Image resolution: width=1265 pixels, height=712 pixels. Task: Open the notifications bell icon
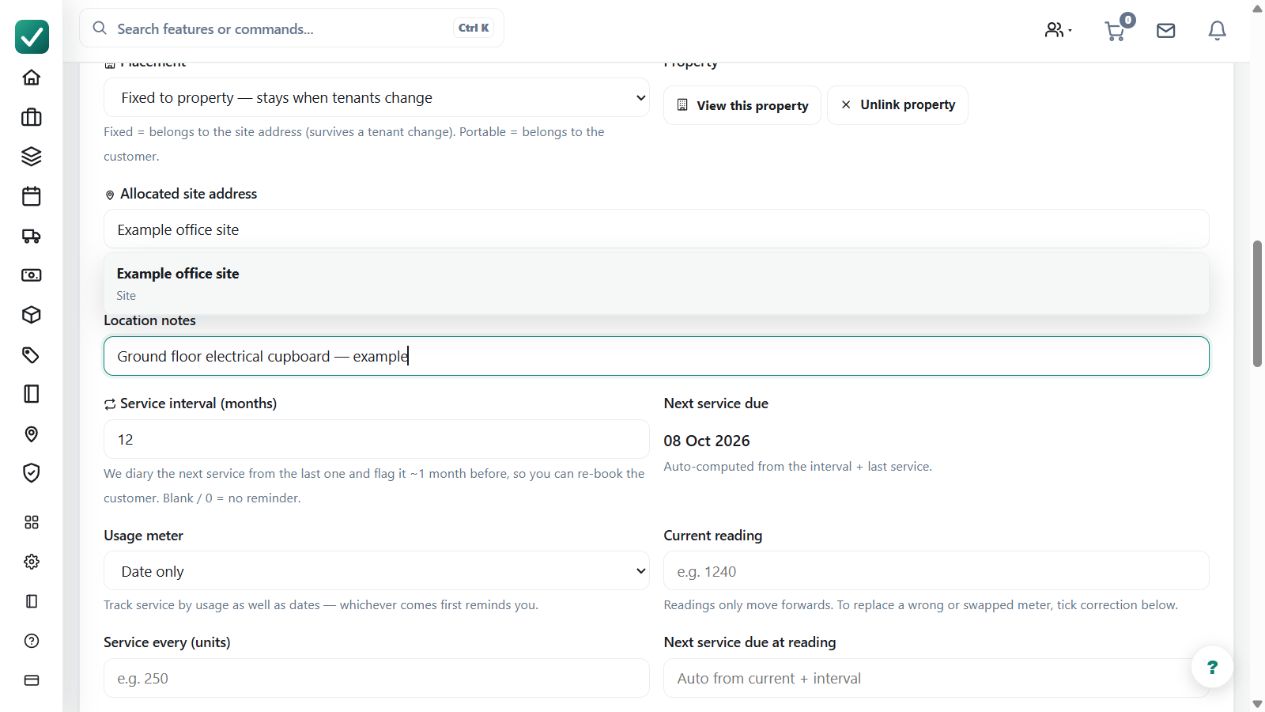(1217, 30)
